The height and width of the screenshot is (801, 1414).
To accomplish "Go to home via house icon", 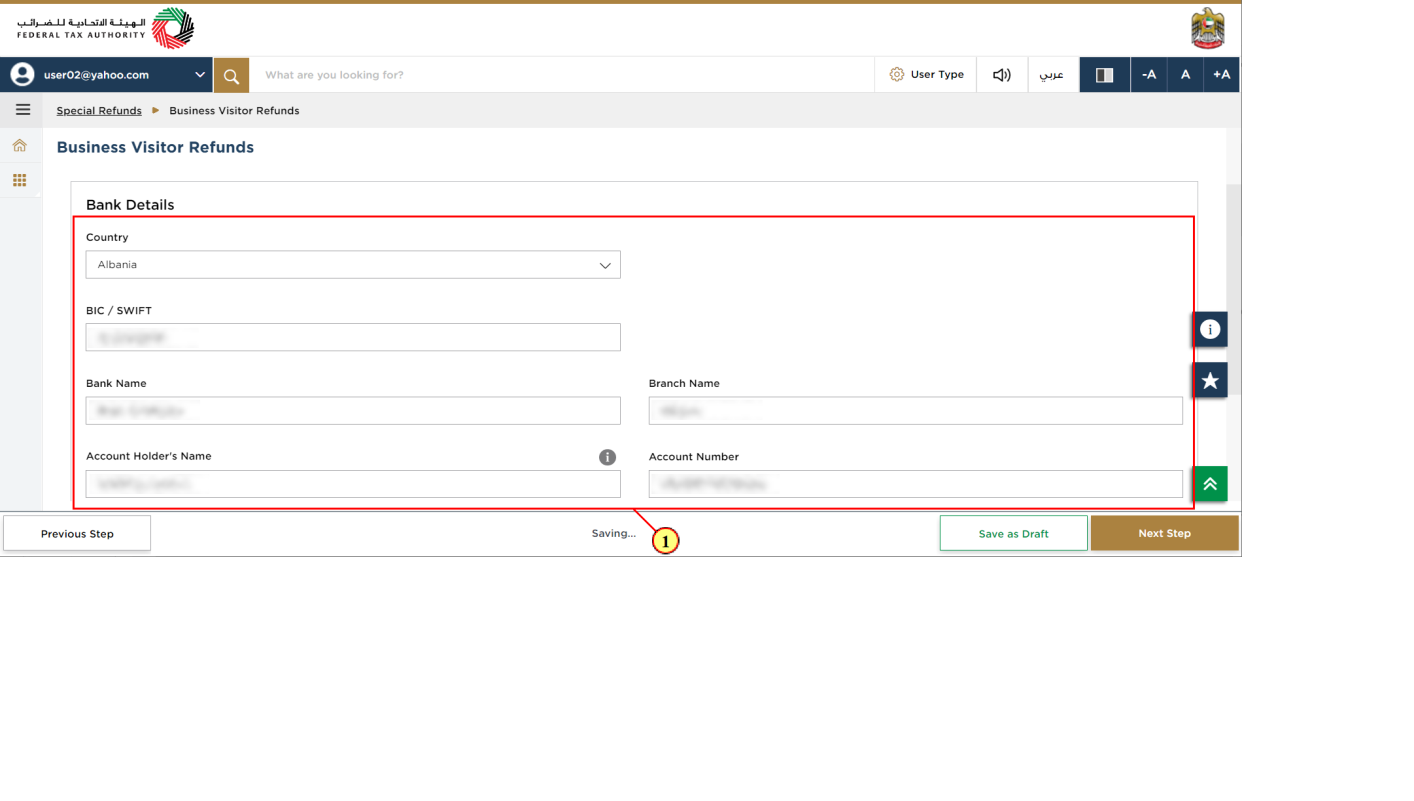I will 19,146.
